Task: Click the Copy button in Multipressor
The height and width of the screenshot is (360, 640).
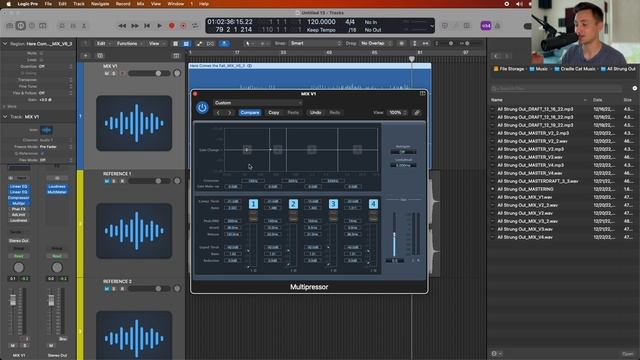Action: [x=273, y=113]
